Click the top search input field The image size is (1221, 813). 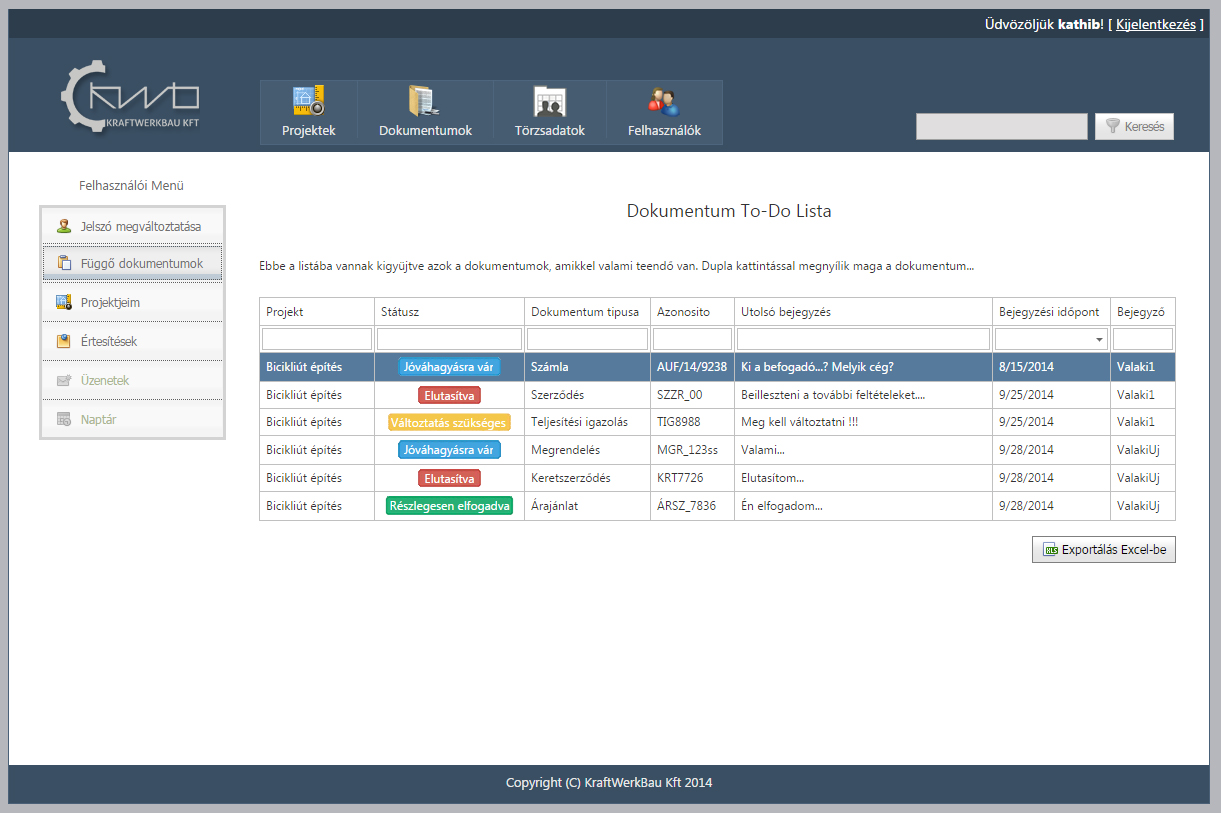click(x=1001, y=127)
